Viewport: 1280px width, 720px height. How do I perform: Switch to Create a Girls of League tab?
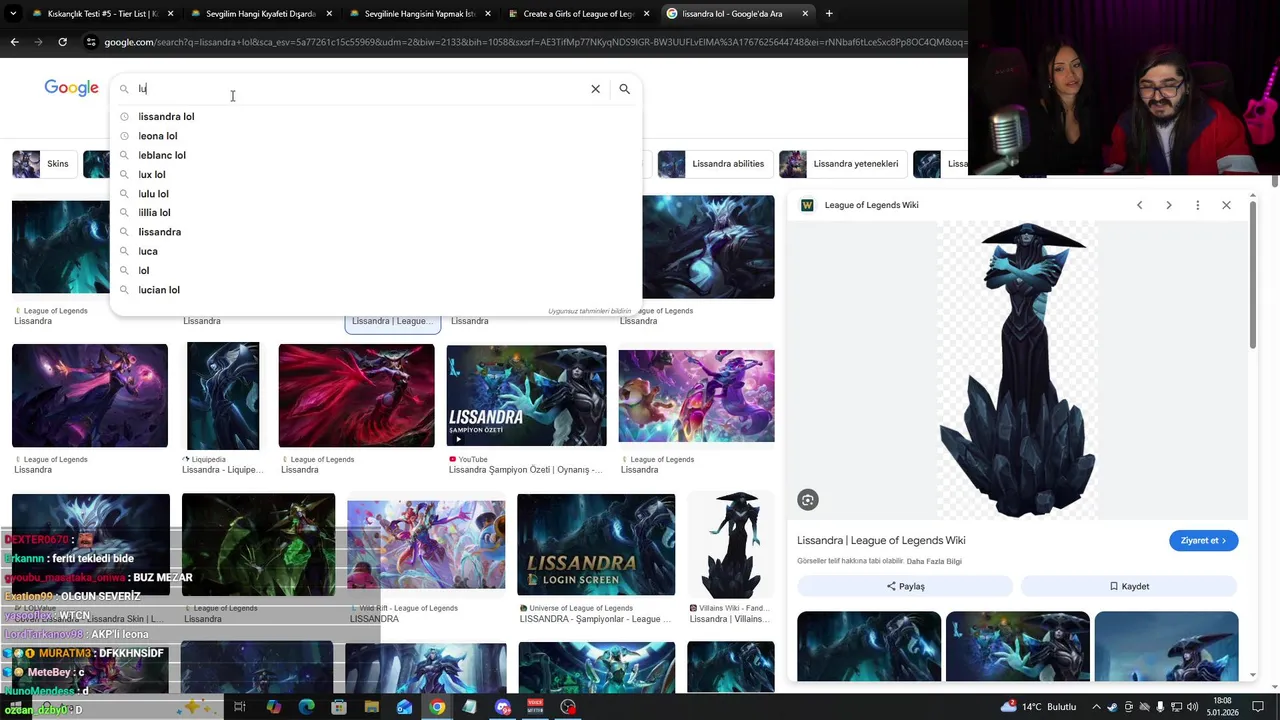coord(580,14)
